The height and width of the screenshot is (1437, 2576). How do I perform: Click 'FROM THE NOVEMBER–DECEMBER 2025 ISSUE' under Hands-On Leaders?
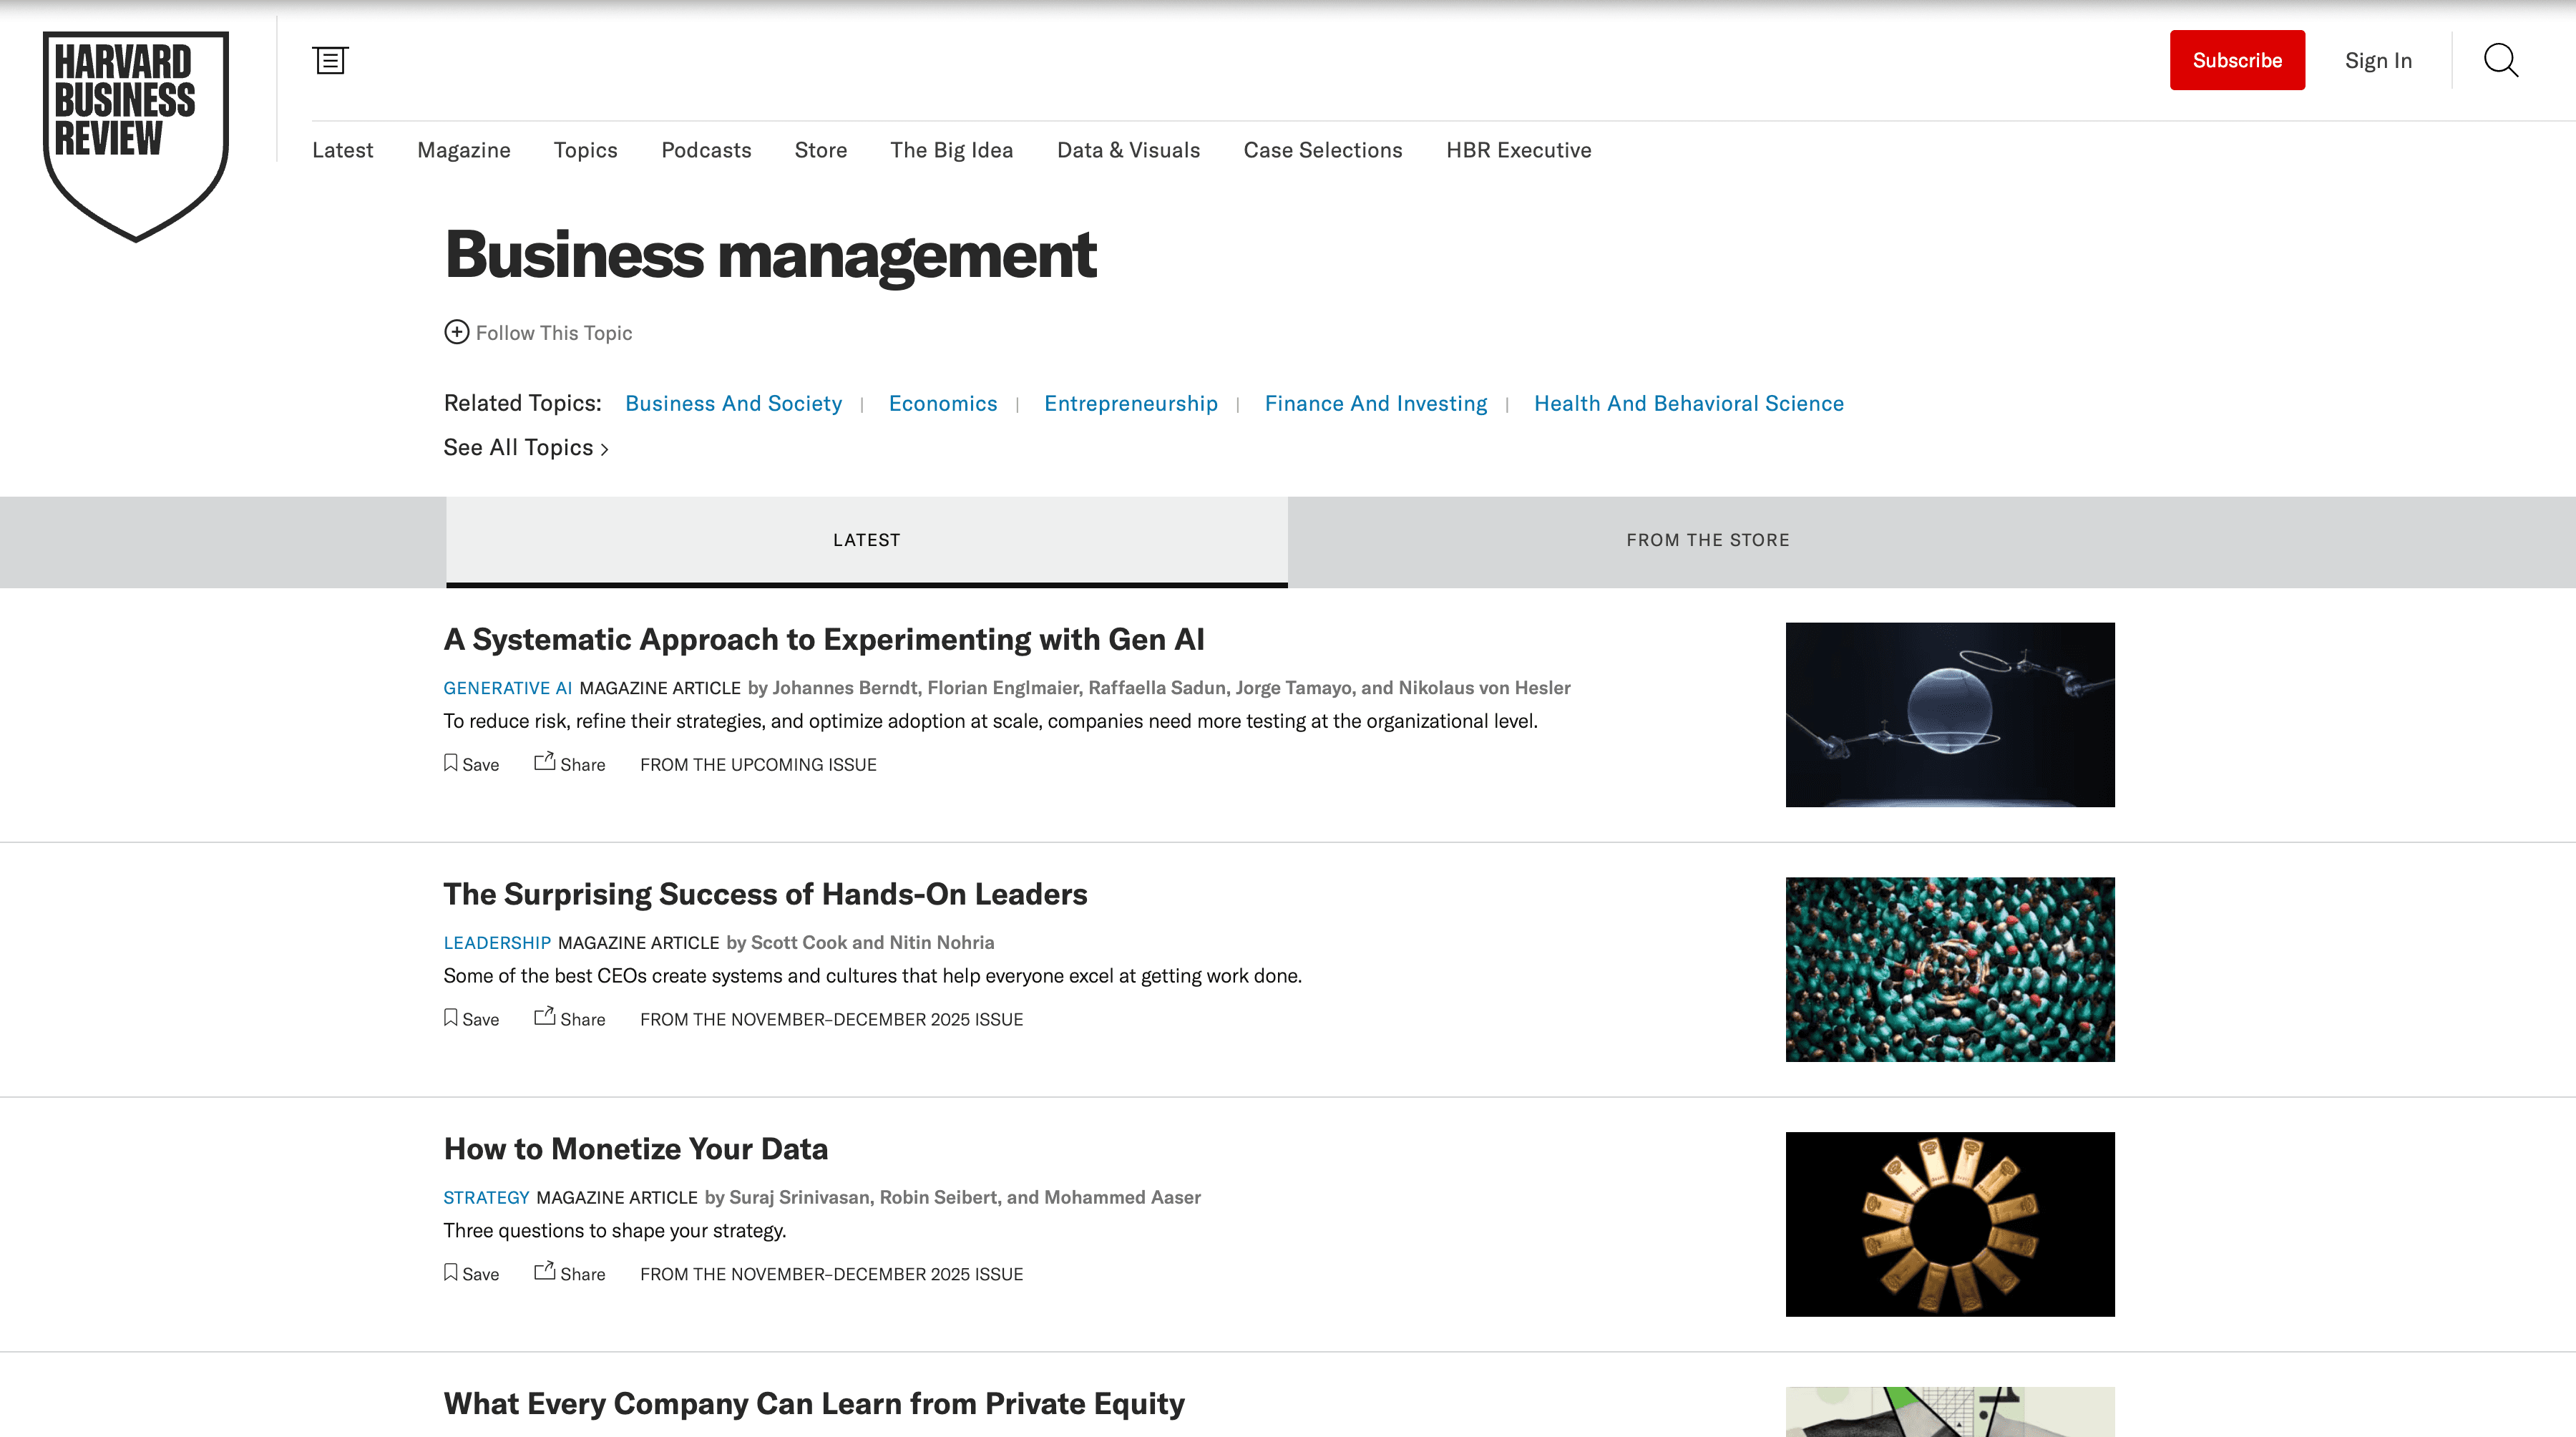(x=831, y=1020)
